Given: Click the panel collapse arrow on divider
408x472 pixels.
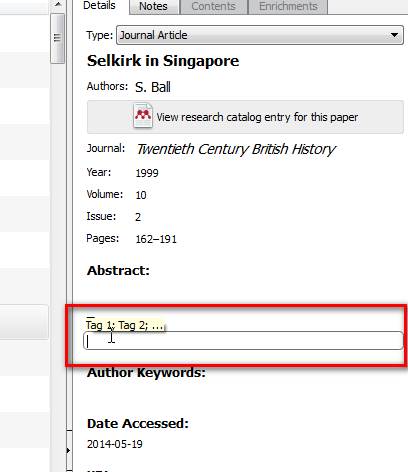Looking at the screenshot, I should pyautogui.click(x=69, y=451).
